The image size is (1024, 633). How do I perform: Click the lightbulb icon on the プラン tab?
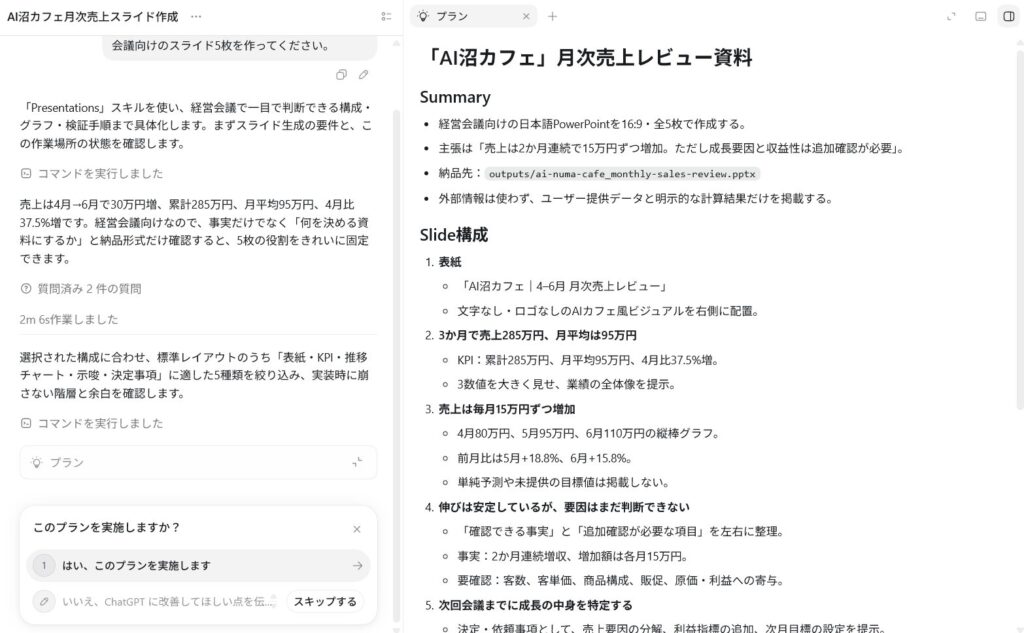click(423, 16)
